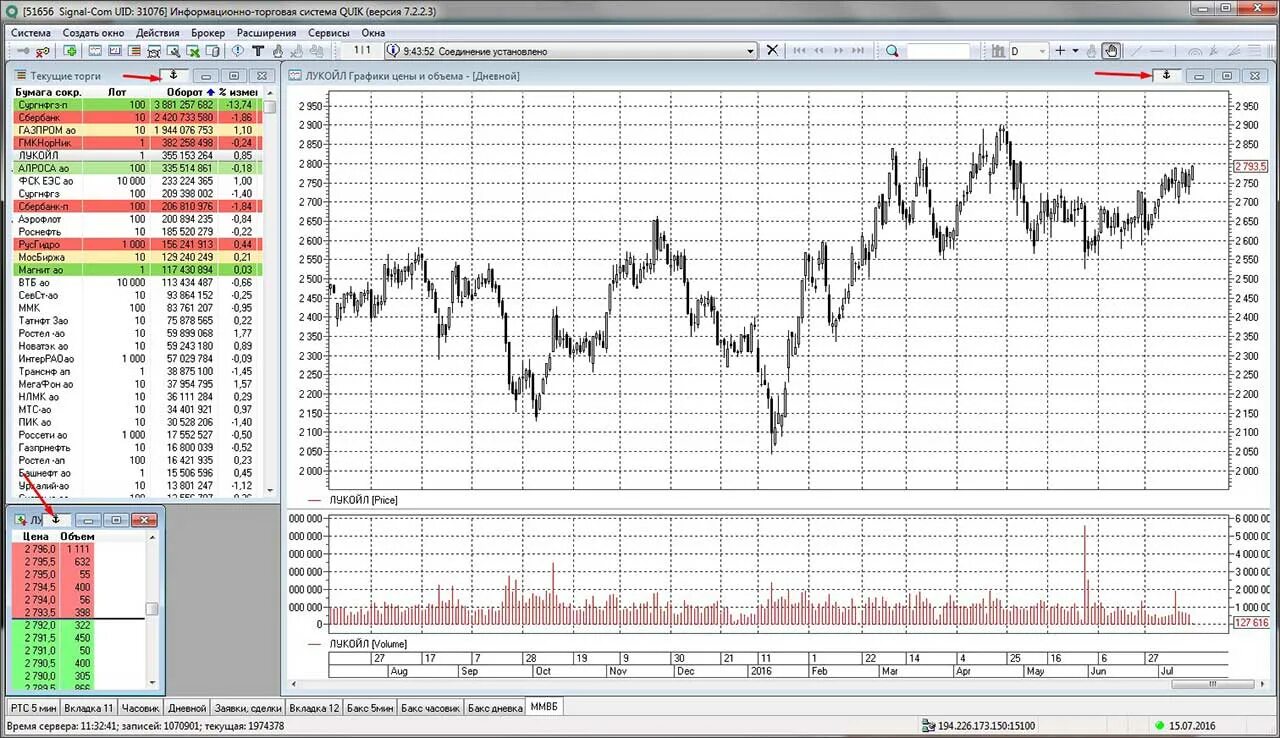
Task: Select the active hand drag chart tool
Action: [1111, 50]
